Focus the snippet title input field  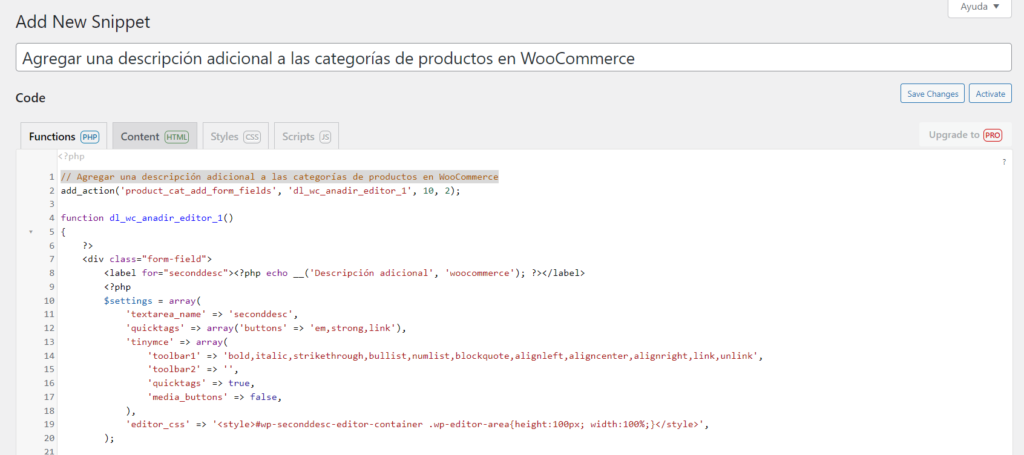(x=512, y=58)
